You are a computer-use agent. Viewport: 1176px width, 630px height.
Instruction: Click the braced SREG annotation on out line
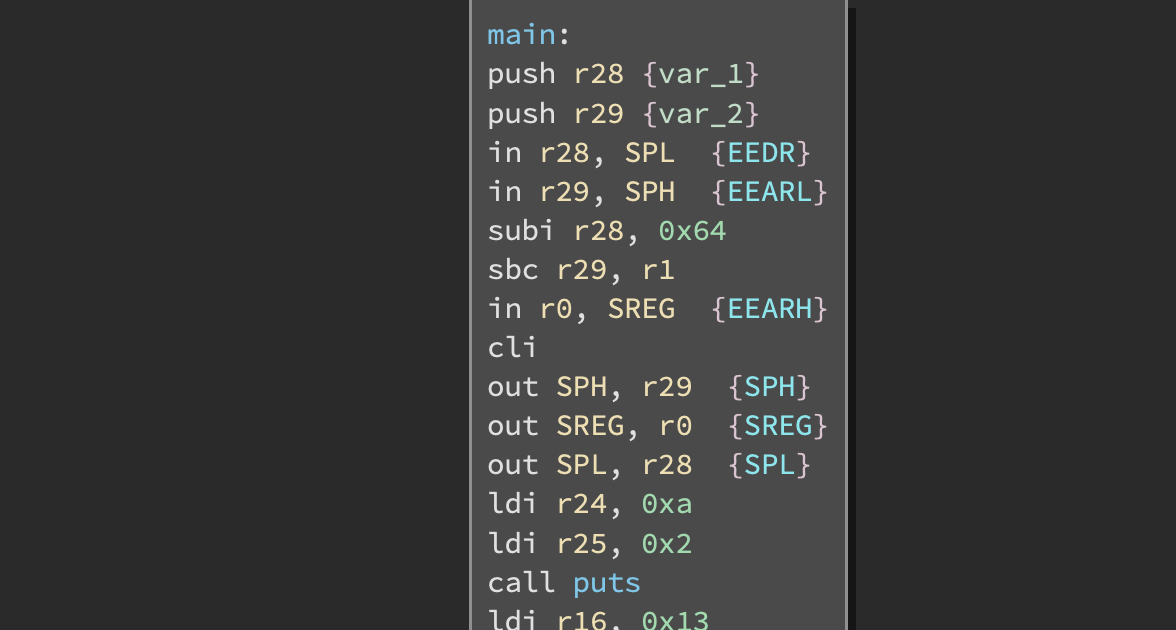778,426
